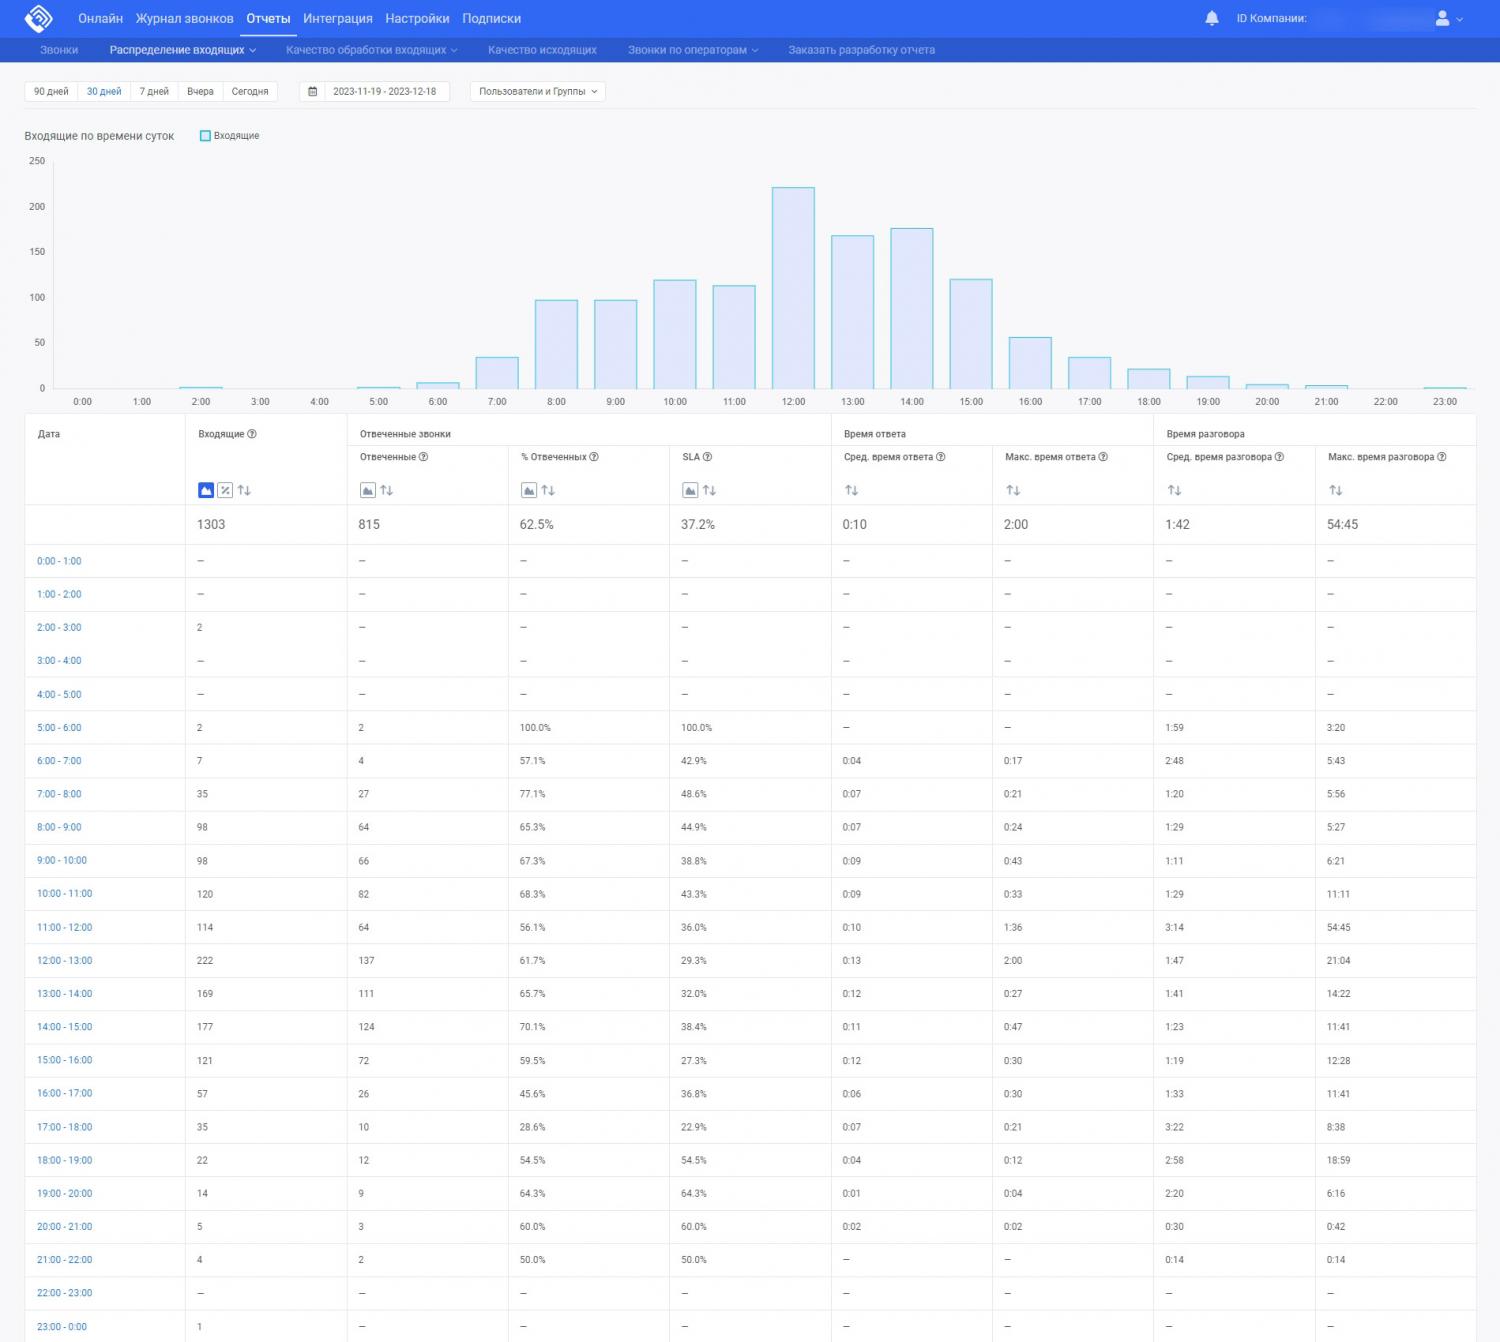Click the notification bell icon
Screen dimensions: 1500x1342
pos(1212,18)
